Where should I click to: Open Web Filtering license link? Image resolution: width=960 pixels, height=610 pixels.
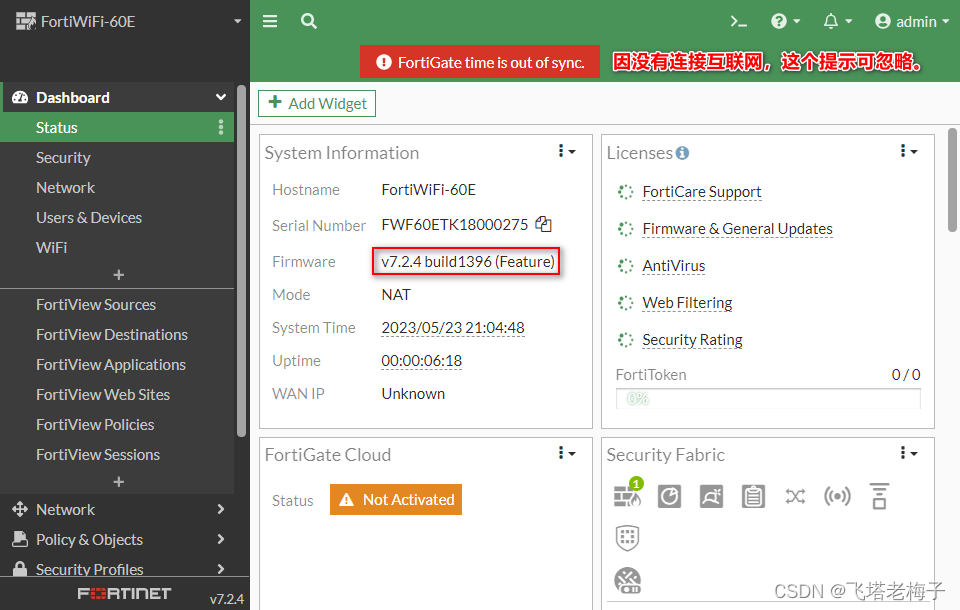(687, 303)
